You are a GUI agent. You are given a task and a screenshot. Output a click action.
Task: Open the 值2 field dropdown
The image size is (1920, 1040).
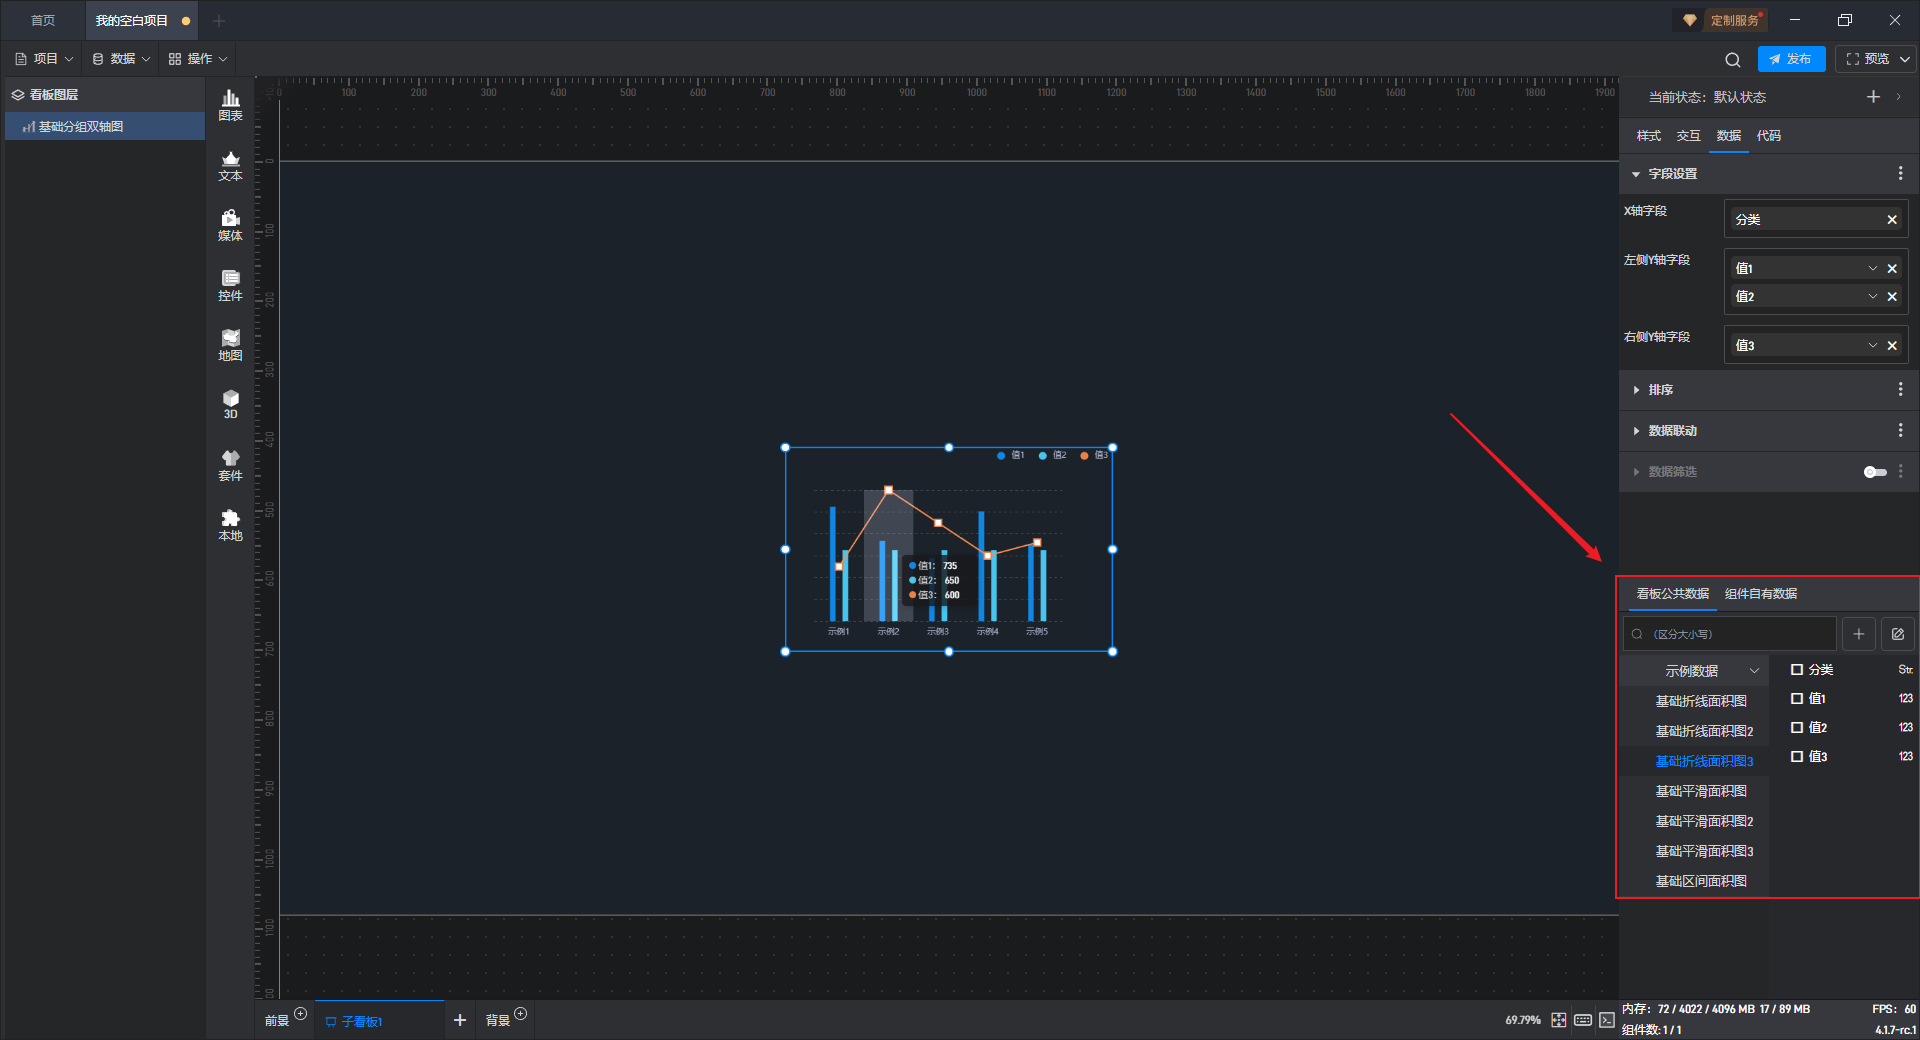coord(1873,296)
